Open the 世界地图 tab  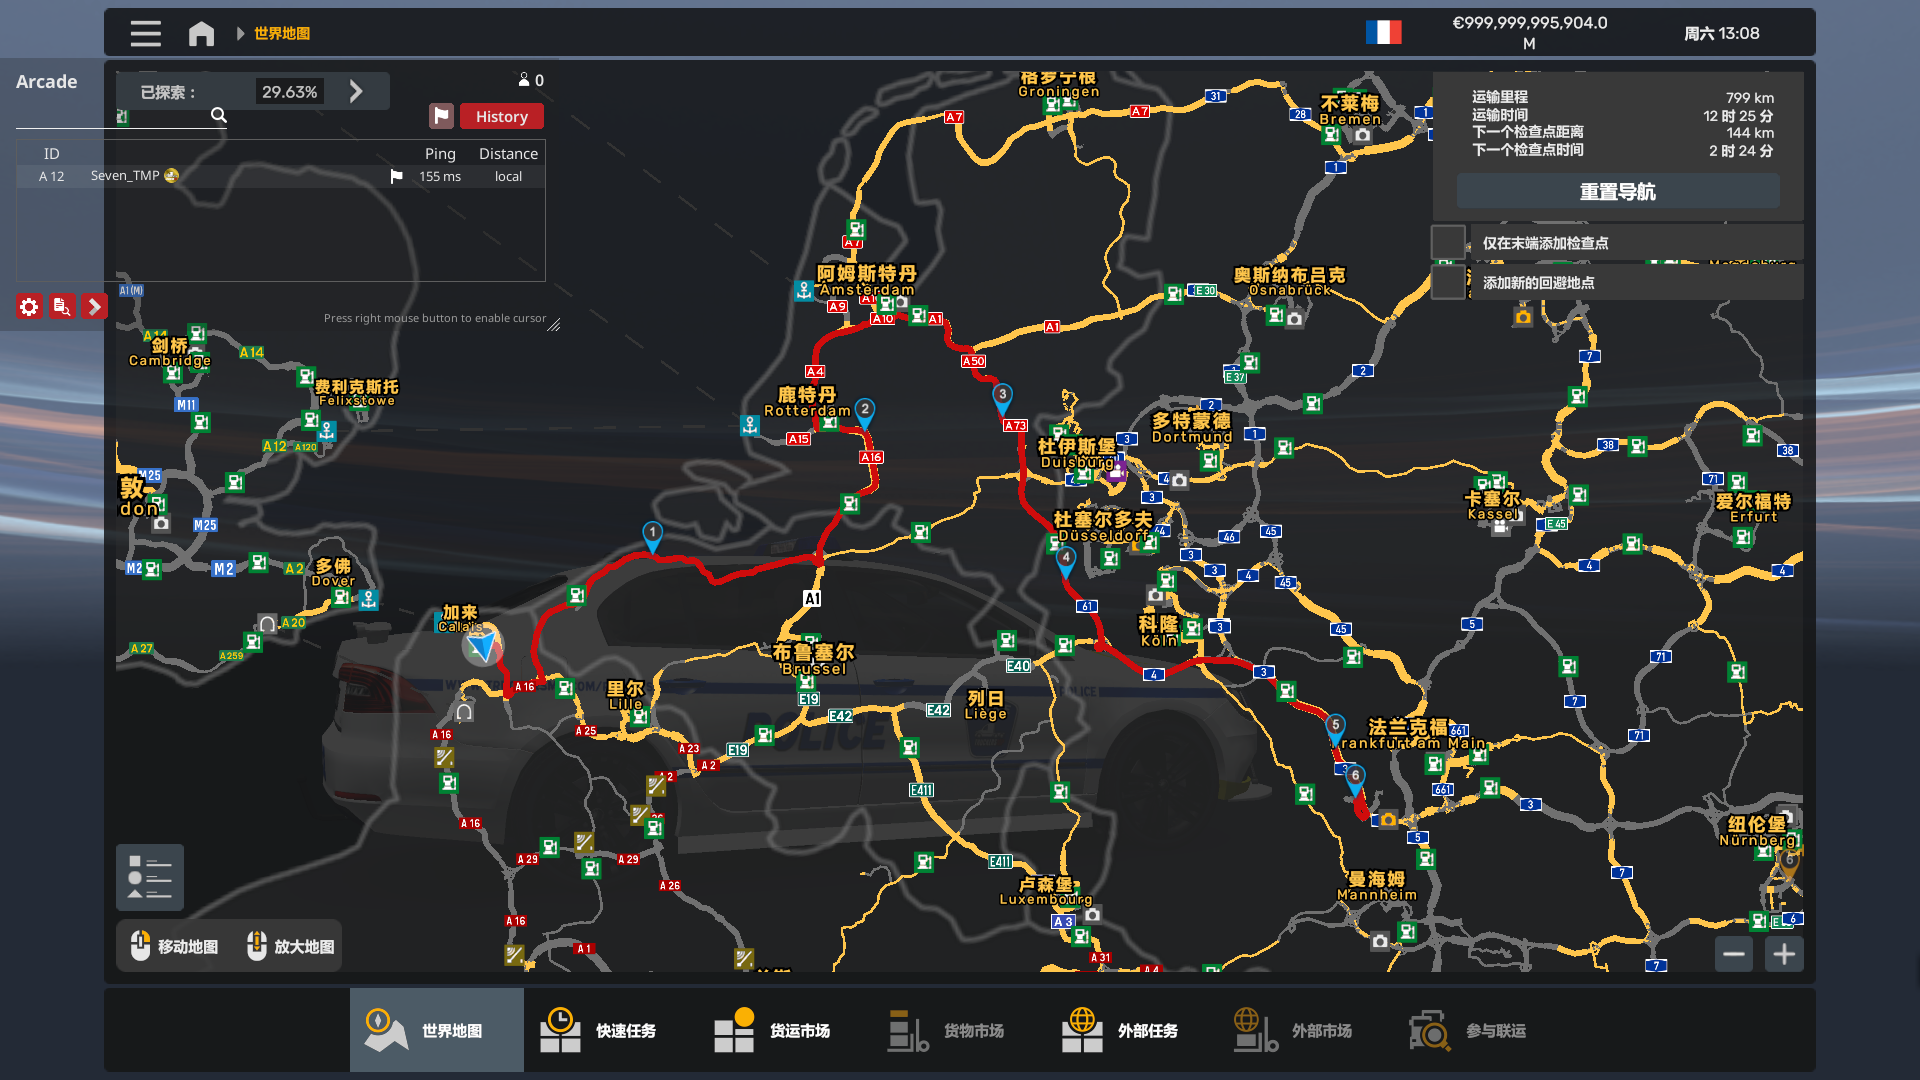point(437,1030)
